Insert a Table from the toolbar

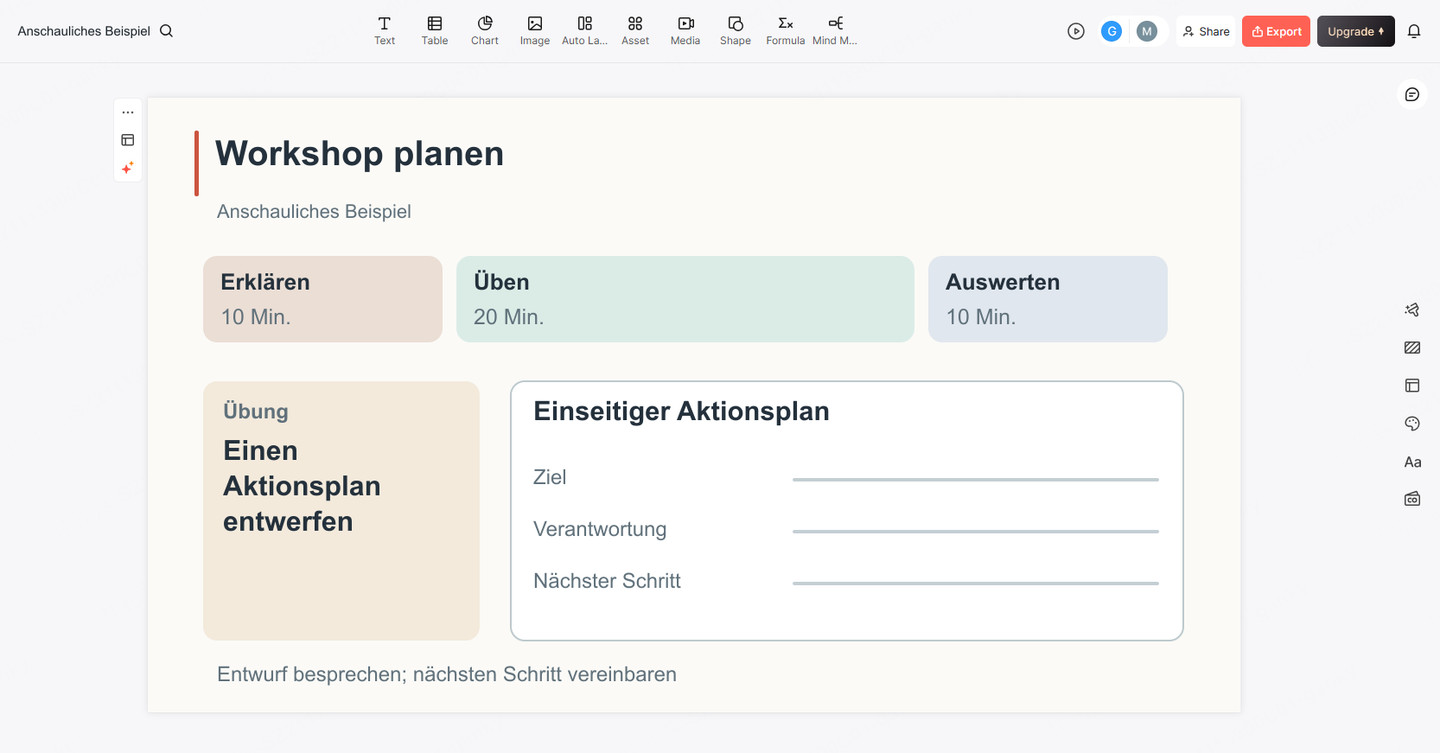coord(434,30)
